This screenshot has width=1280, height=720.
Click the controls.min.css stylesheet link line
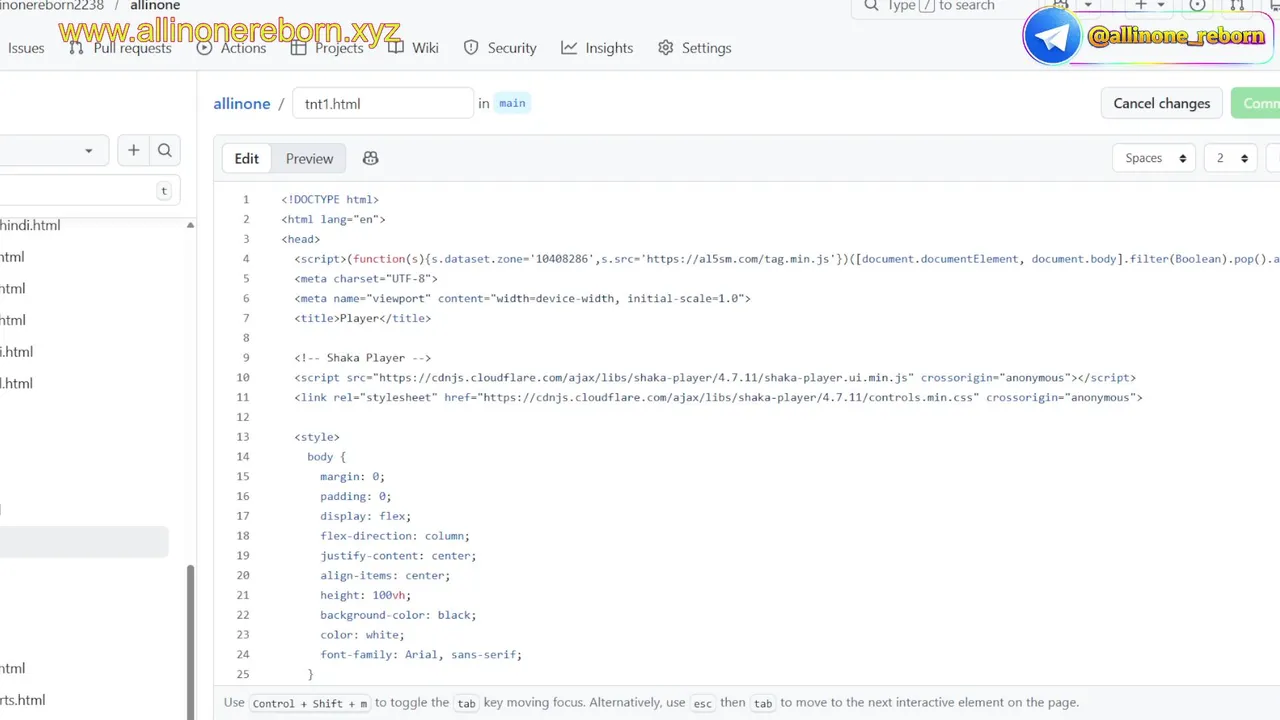click(718, 397)
